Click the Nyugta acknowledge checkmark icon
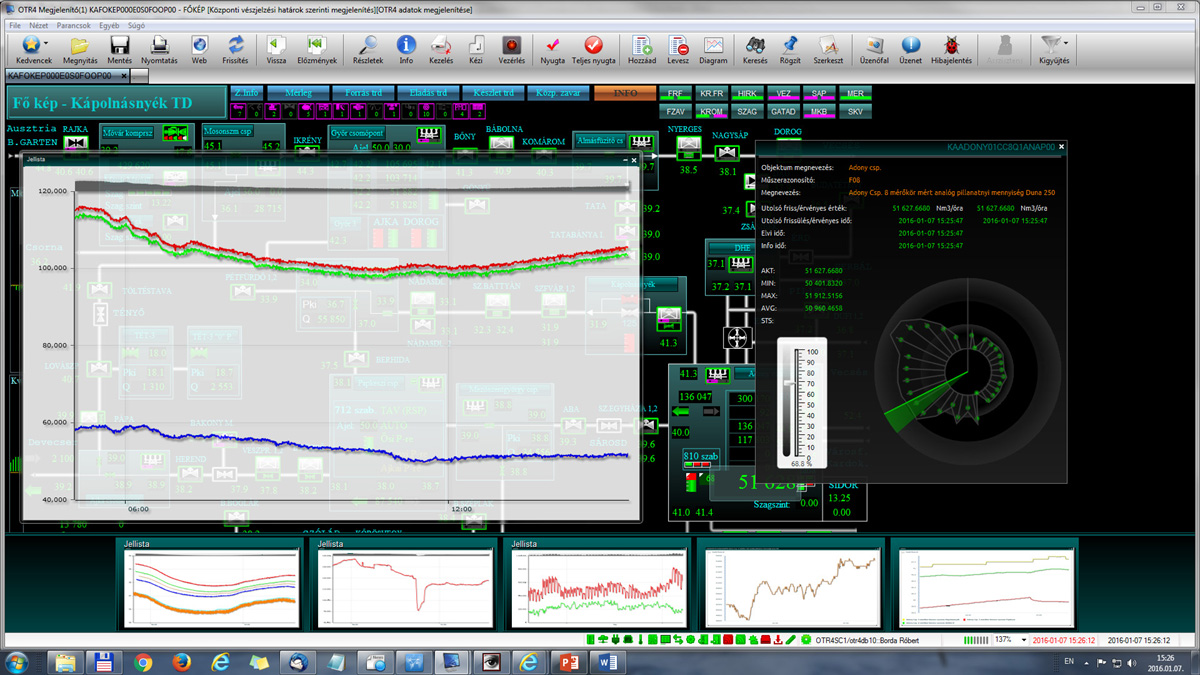 point(552,49)
